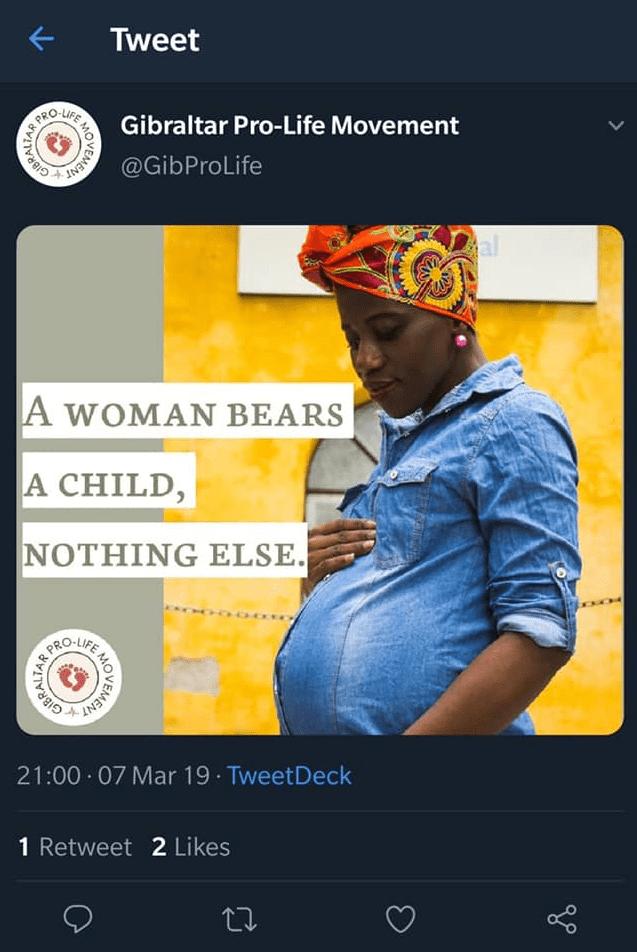View who retweeted via "1 Retweet"
The height and width of the screenshot is (952, 637).
coord(76,847)
